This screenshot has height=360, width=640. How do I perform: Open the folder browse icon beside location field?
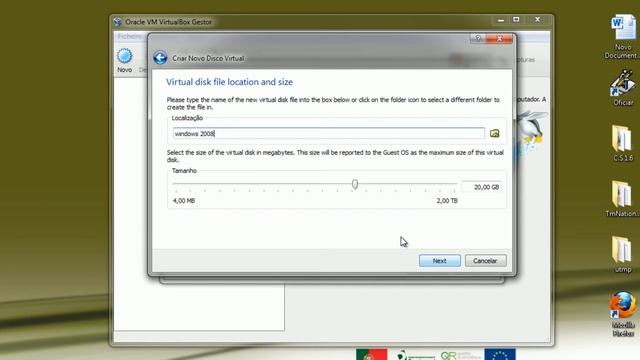494,133
